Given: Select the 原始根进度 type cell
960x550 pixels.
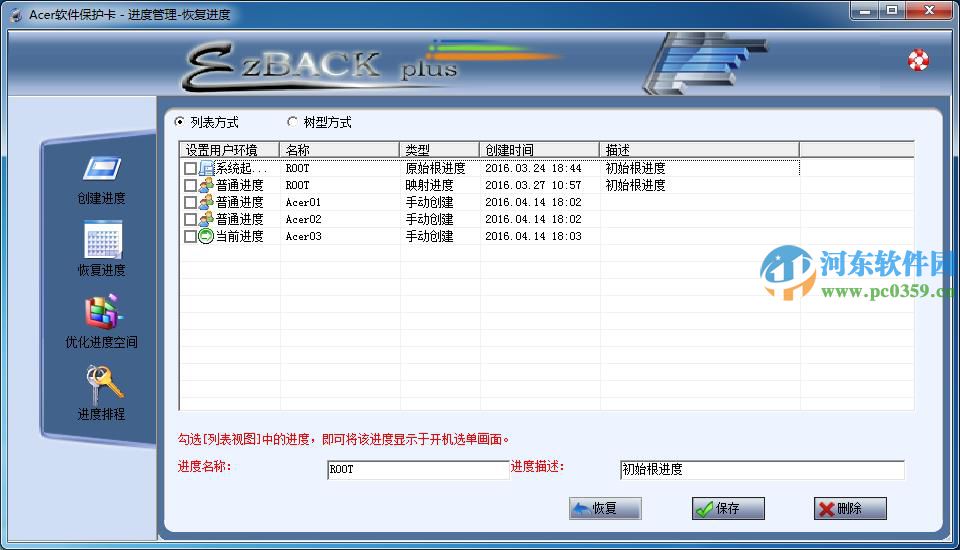Looking at the screenshot, I should (435, 168).
